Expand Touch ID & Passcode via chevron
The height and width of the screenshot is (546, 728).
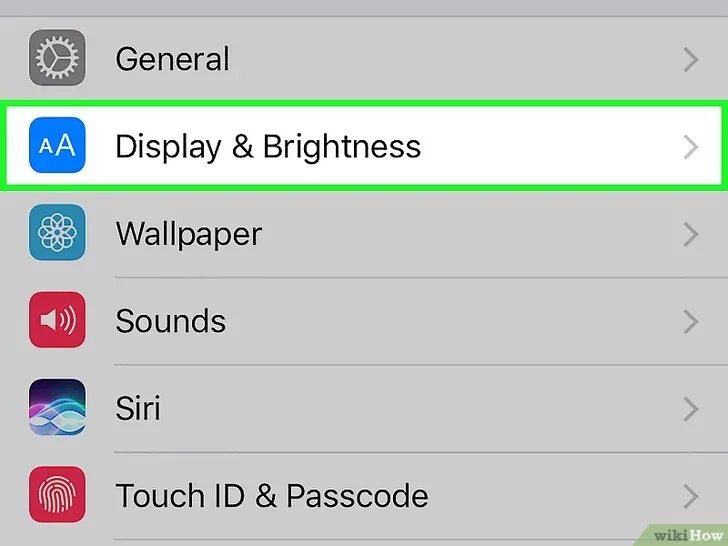point(691,496)
